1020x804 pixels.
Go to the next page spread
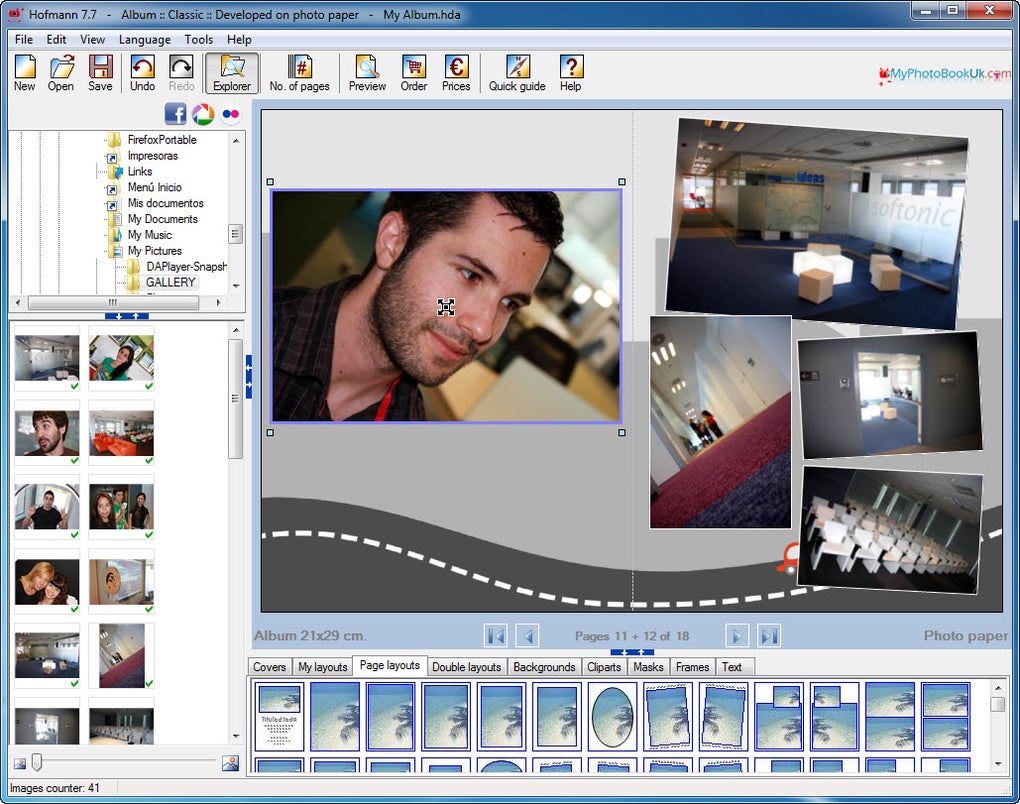[x=737, y=636]
